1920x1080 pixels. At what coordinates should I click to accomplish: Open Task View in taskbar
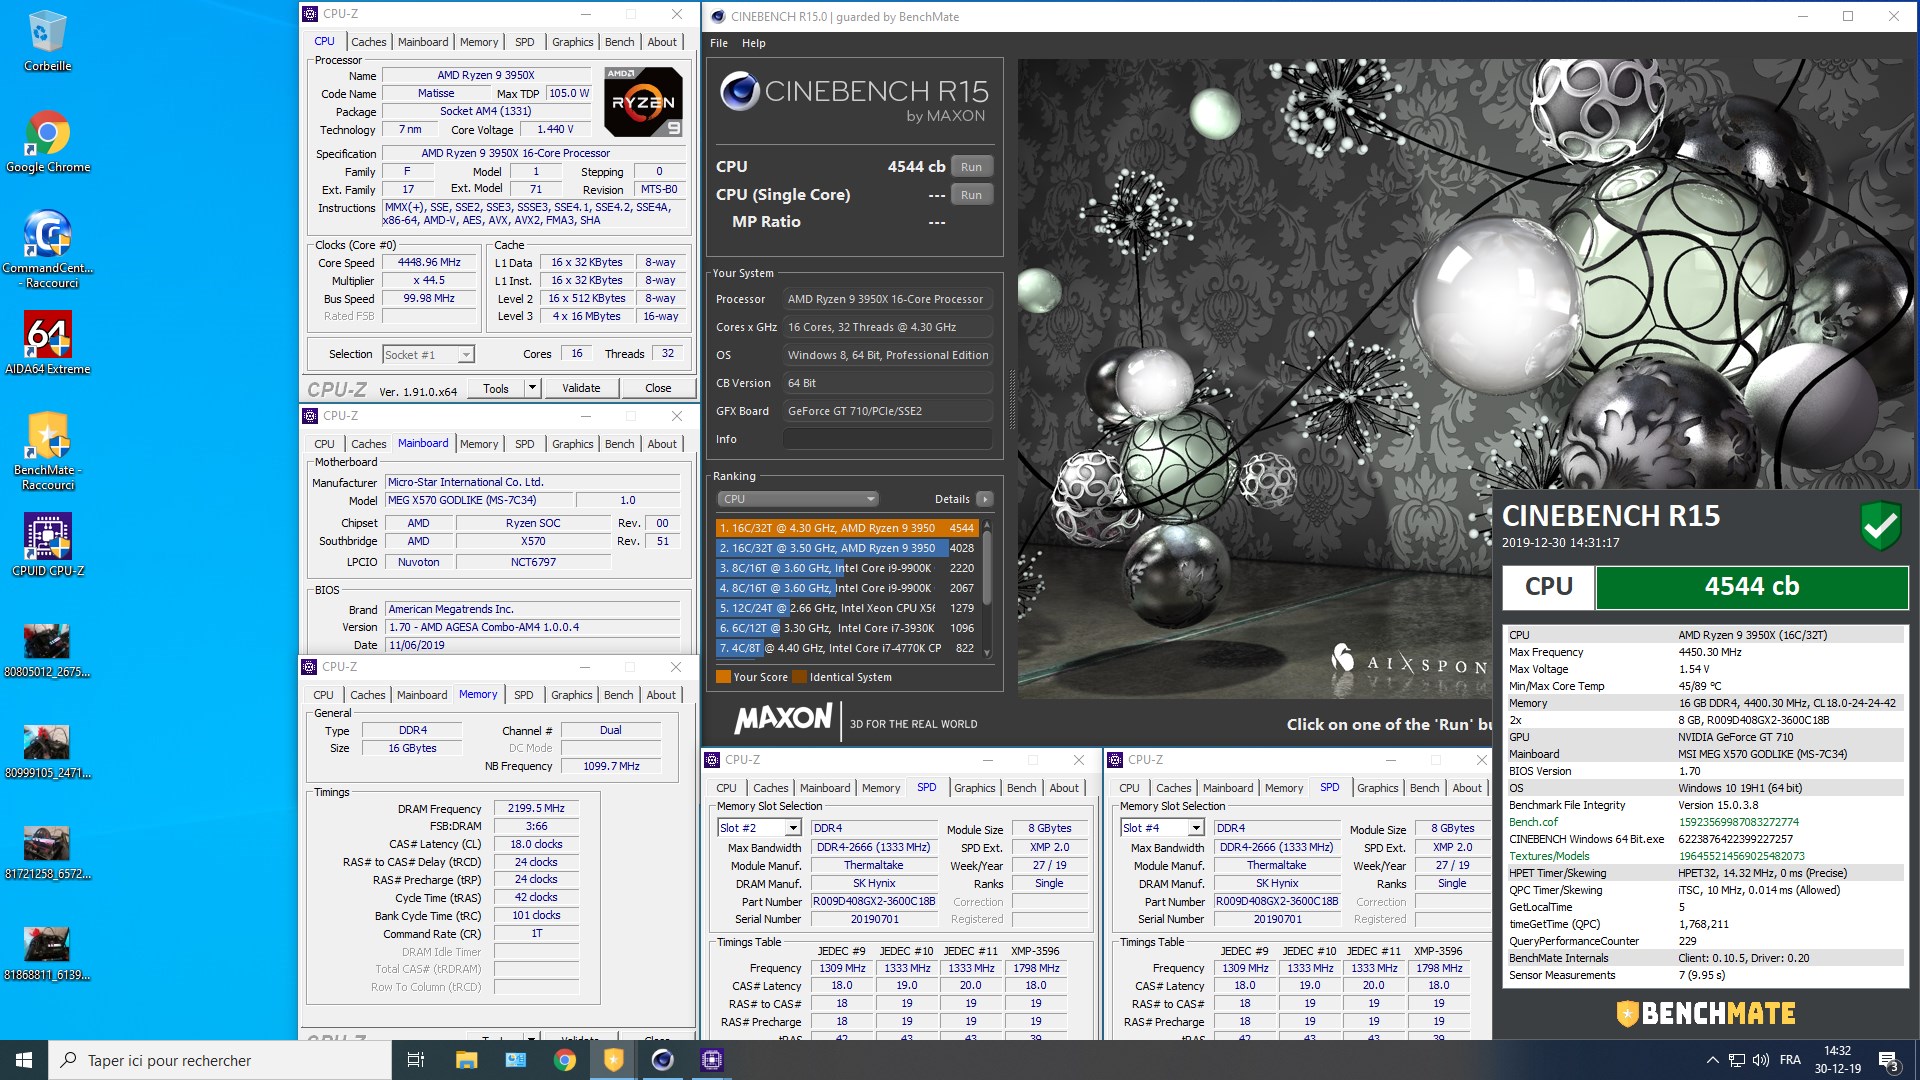416,1060
